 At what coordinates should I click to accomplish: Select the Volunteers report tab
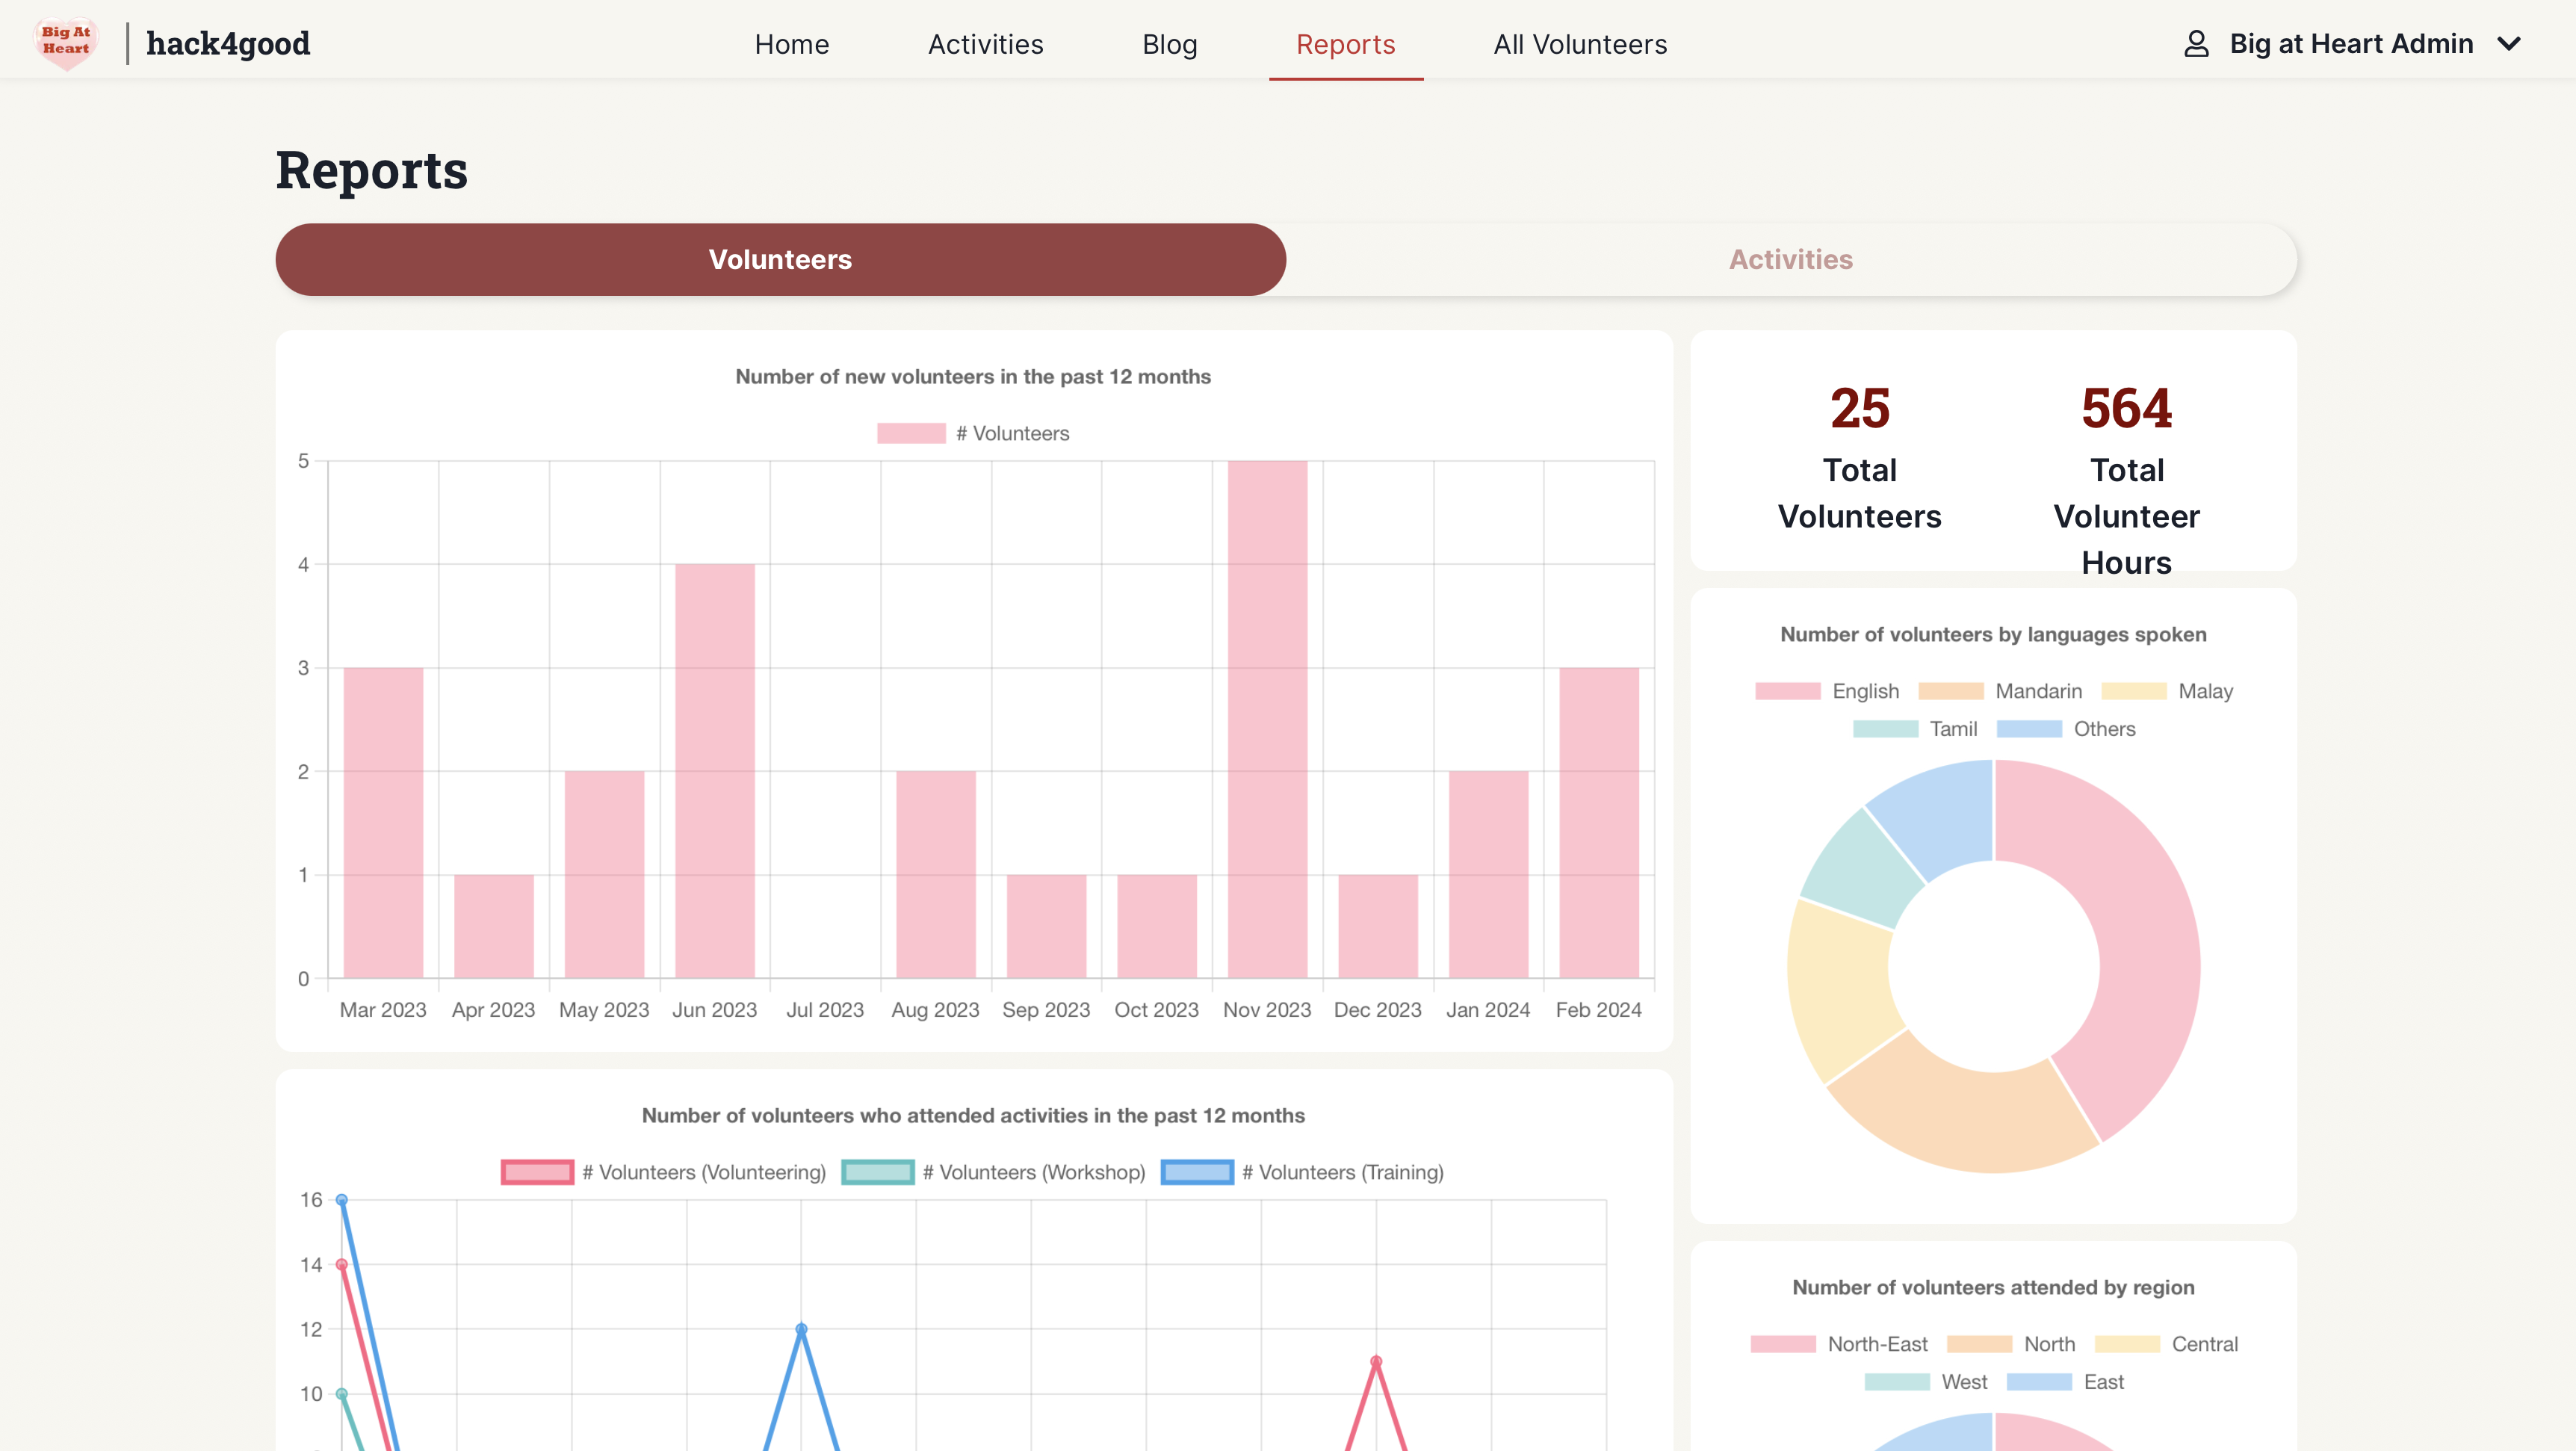click(x=780, y=259)
